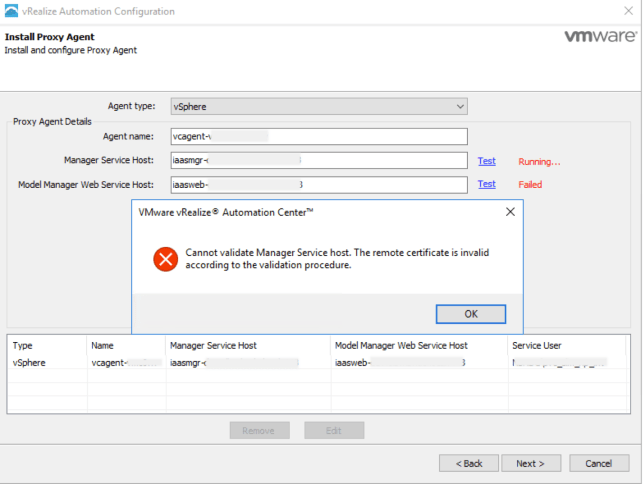Click the iaasmgr cell in the table
Screen dimensions: 643x484
[248, 363]
